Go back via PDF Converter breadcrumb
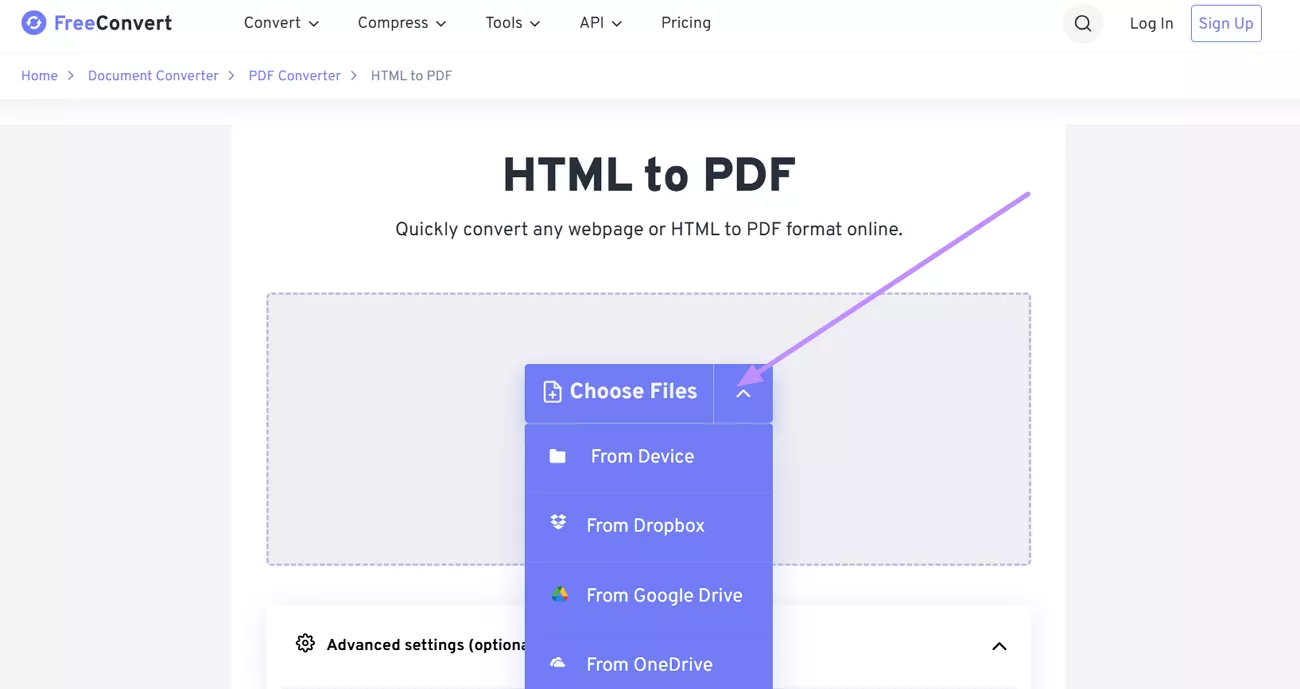1300x689 pixels. coord(294,75)
